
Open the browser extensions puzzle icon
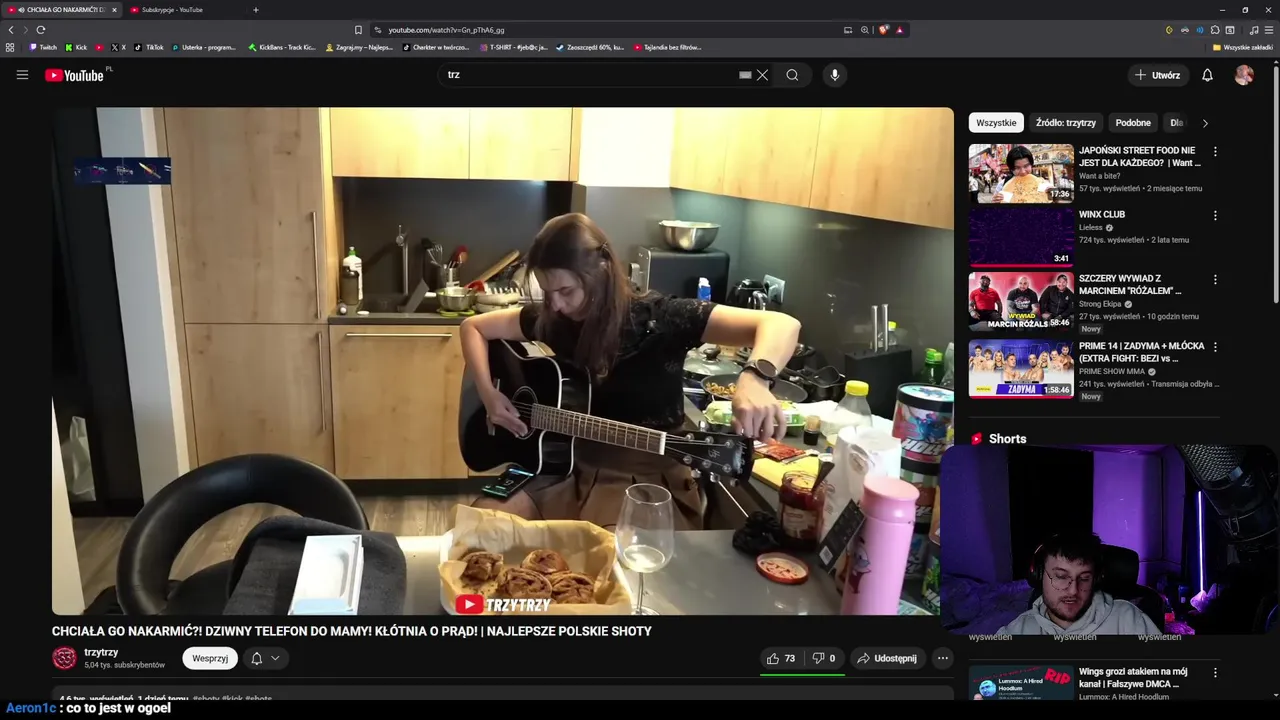(1215, 30)
